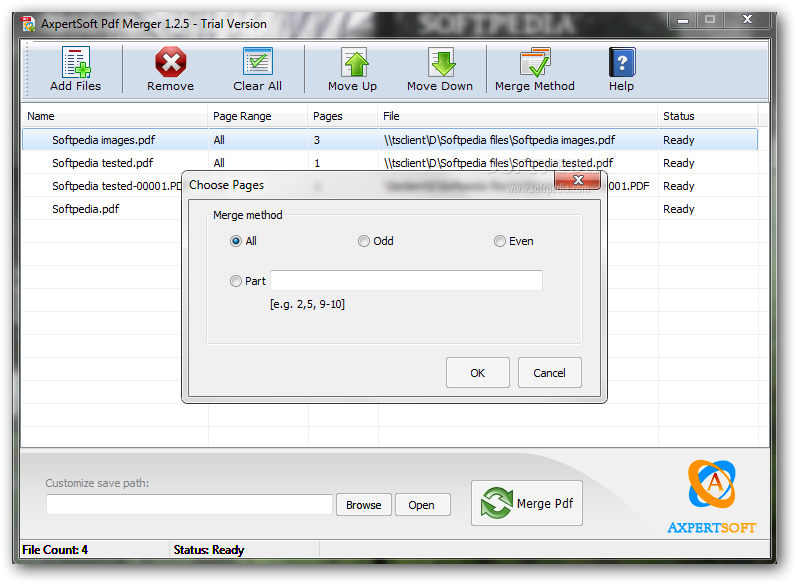This screenshot has height=584, width=797.
Task: Click the app icon in title bar
Action: [x=28, y=24]
